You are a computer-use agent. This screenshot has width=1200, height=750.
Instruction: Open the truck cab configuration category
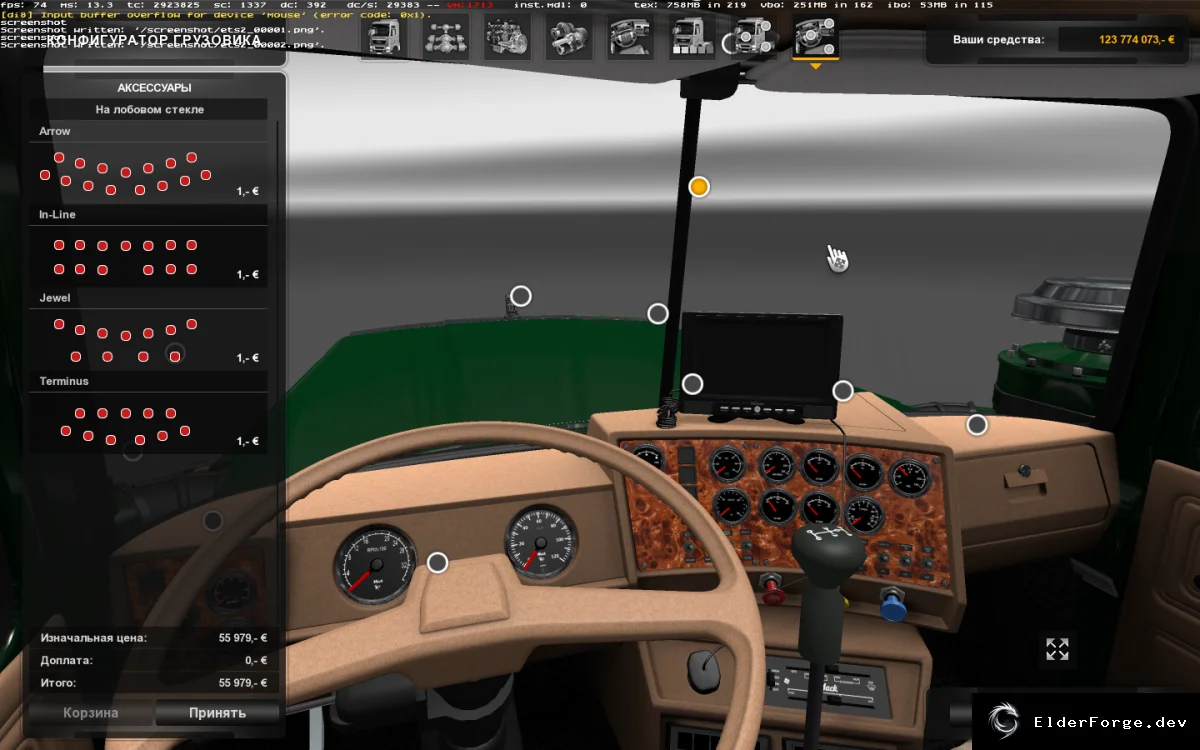point(384,38)
